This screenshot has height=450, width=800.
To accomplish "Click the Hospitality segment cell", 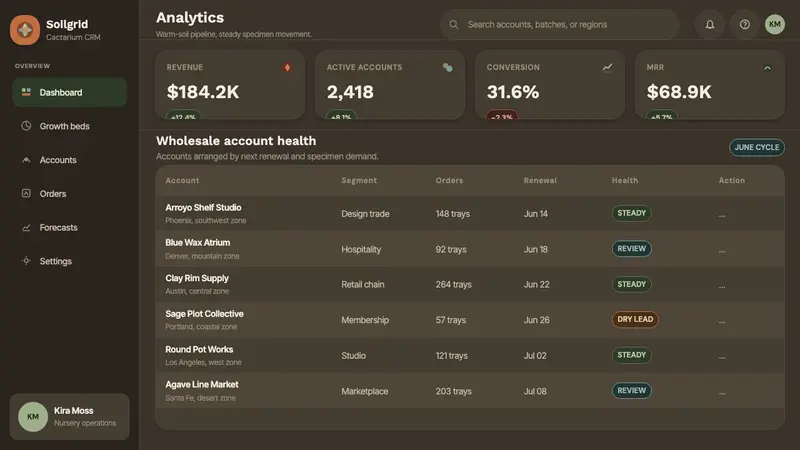I will (361, 249).
